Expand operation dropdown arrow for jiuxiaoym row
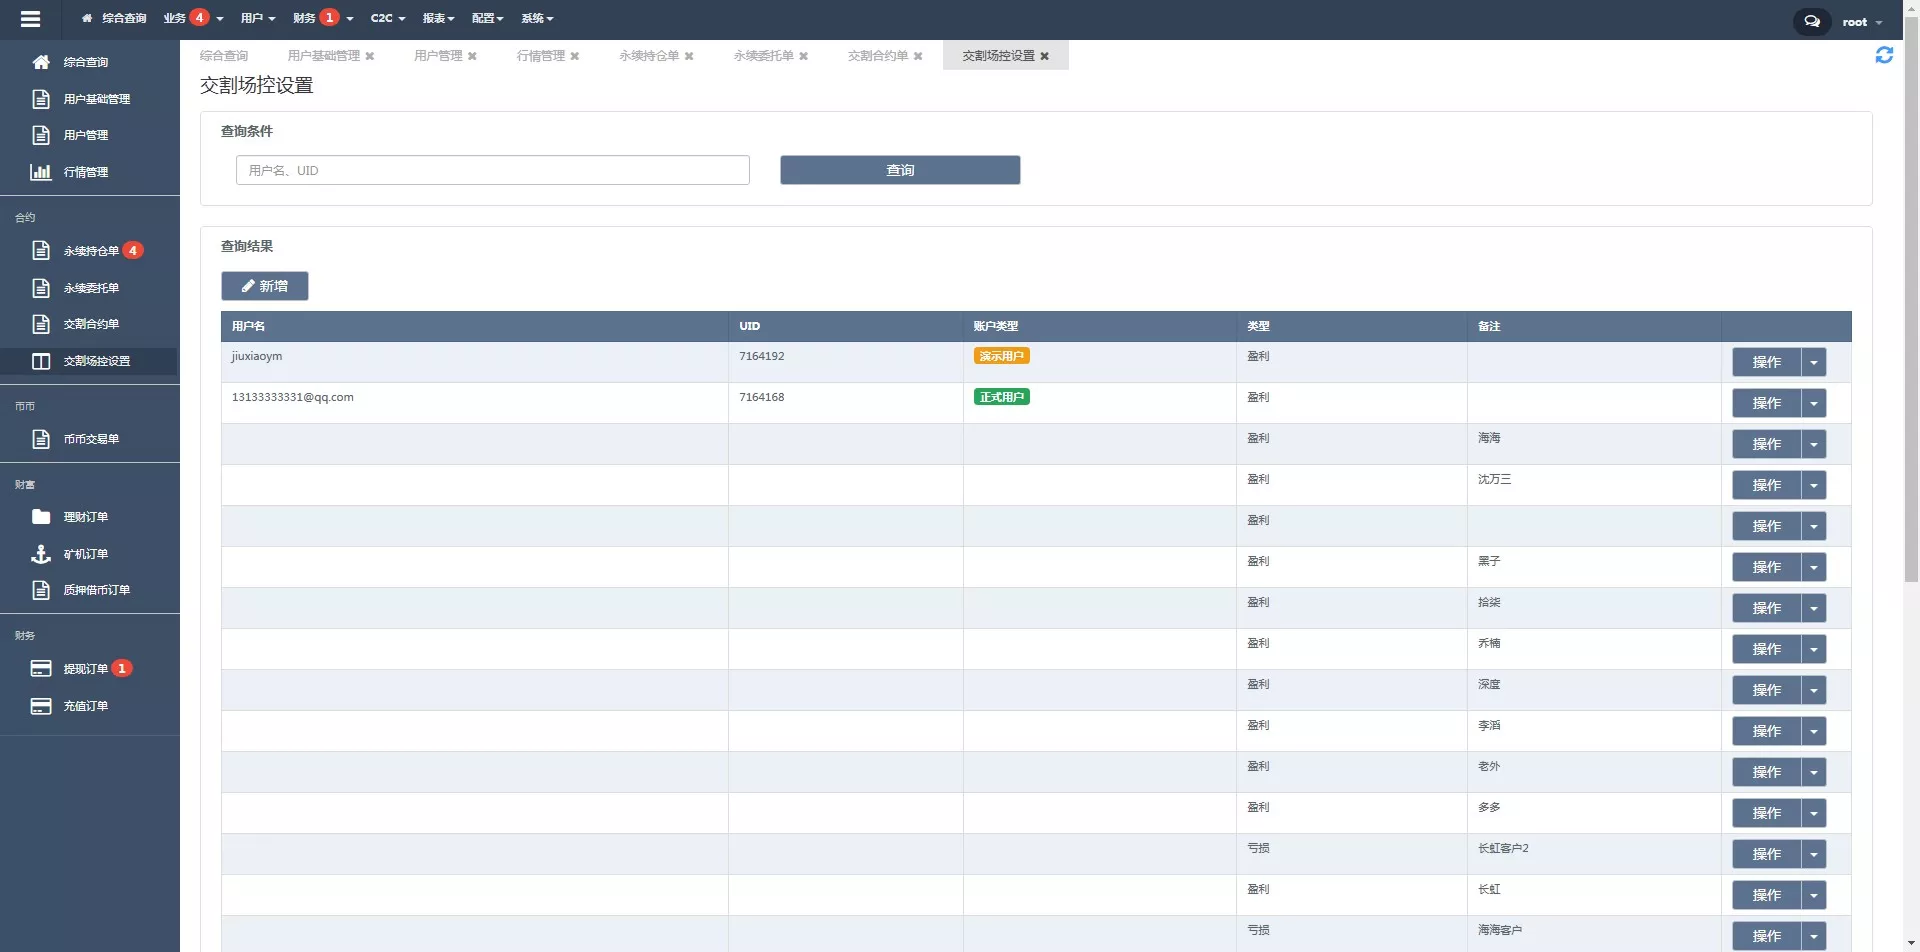Viewport: 1920px width, 952px height. [x=1813, y=362]
